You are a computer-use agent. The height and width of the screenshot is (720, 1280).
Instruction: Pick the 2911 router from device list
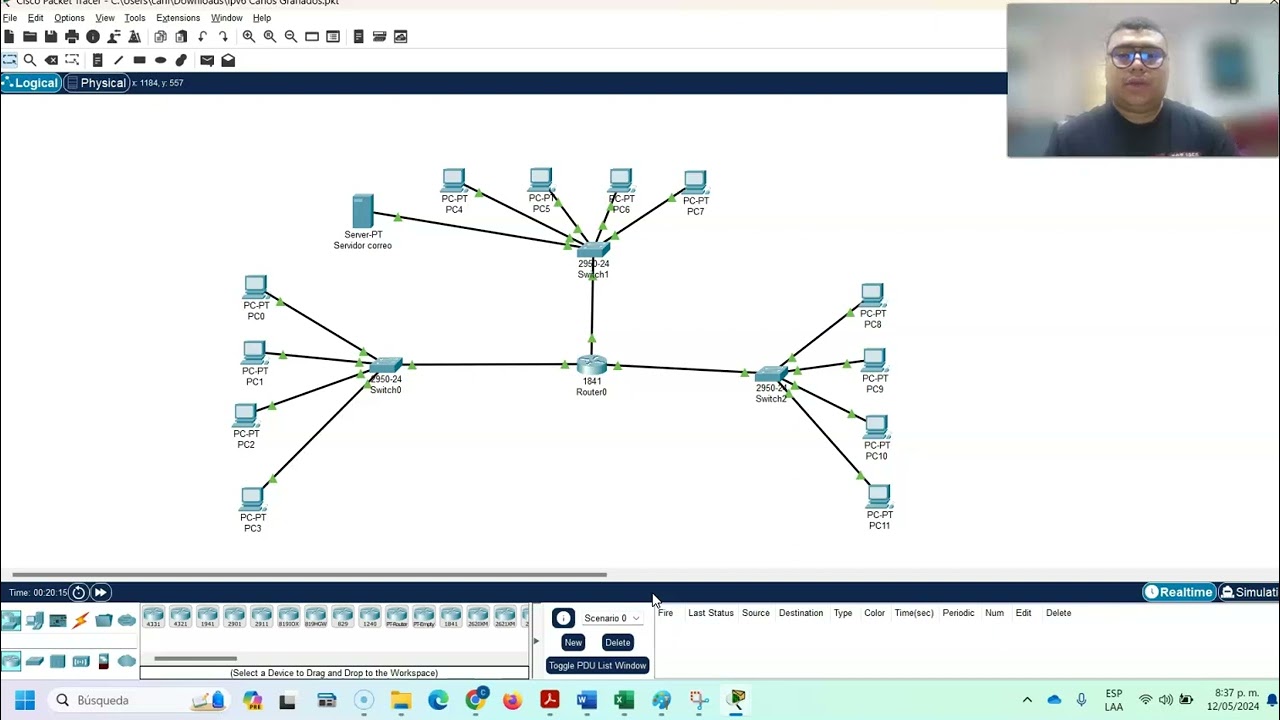click(x=261, y=617)
